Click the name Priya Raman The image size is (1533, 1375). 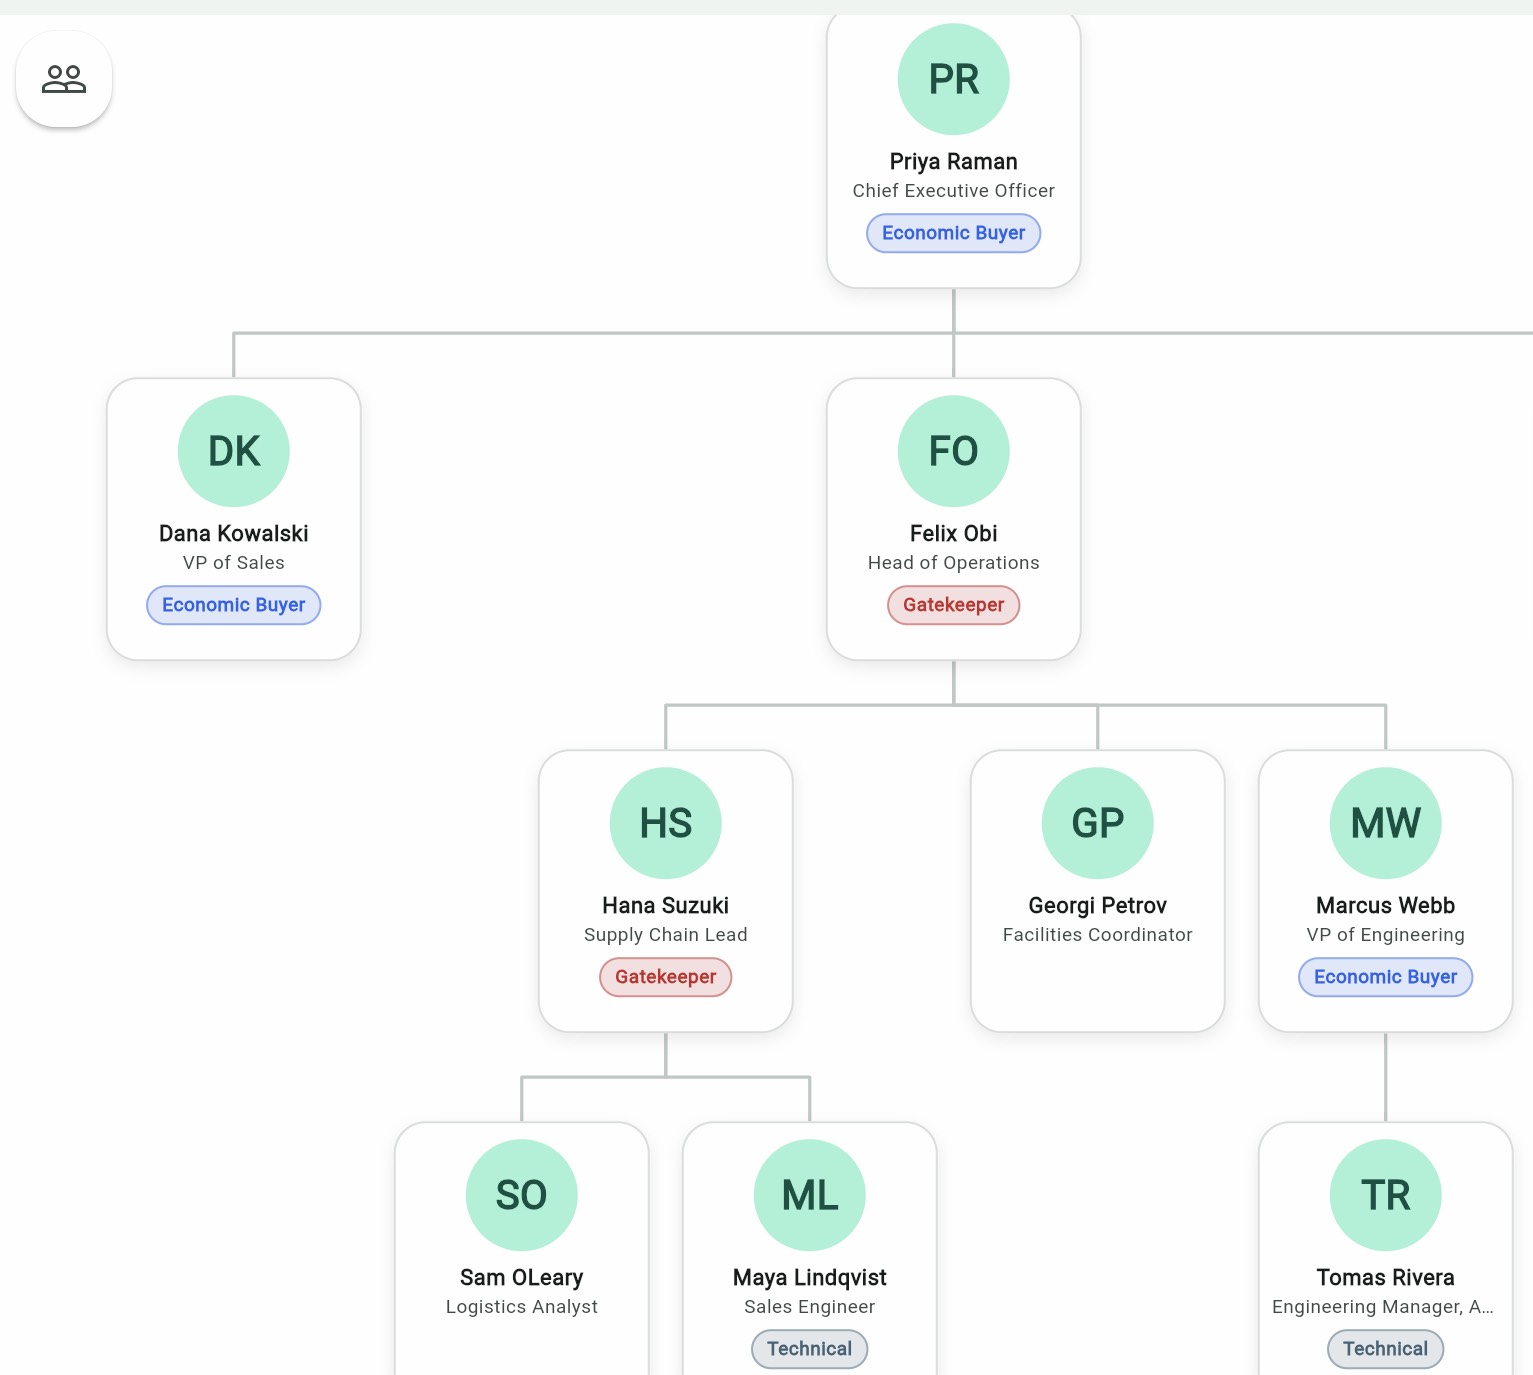point(954,162)
